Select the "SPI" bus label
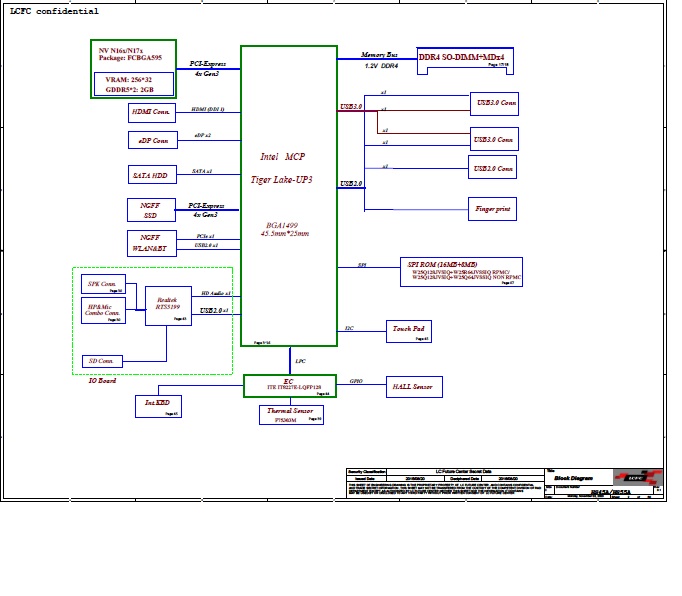 (362, 265)
